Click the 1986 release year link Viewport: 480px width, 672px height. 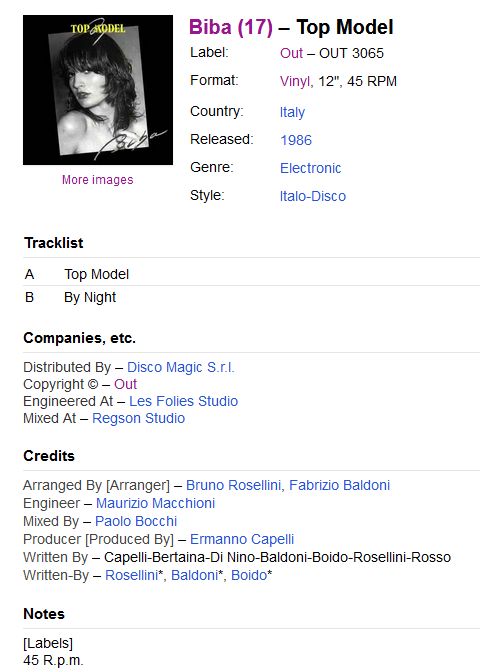tap(296, 140)
